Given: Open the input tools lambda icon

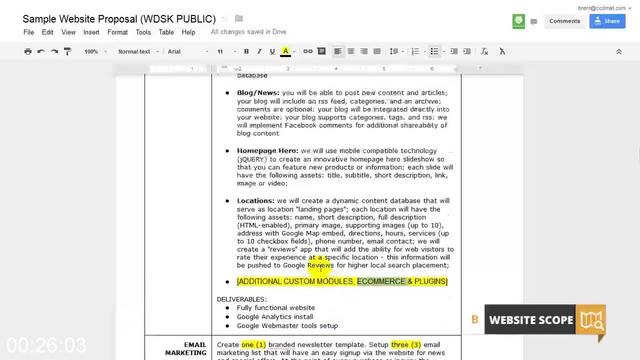Looking at the screenshot, I should [x=502, y=51].
